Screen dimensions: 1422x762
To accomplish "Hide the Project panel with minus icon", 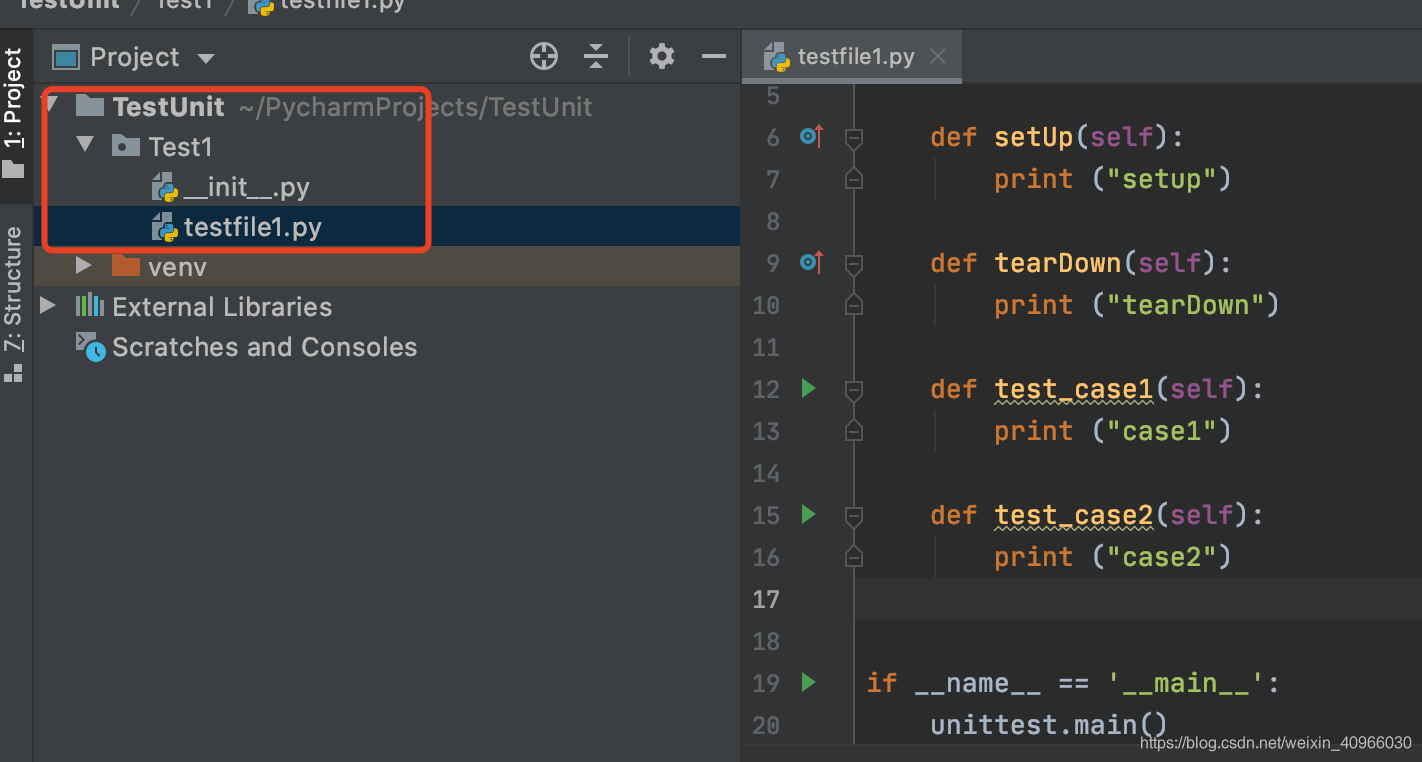I will [714, 56].
